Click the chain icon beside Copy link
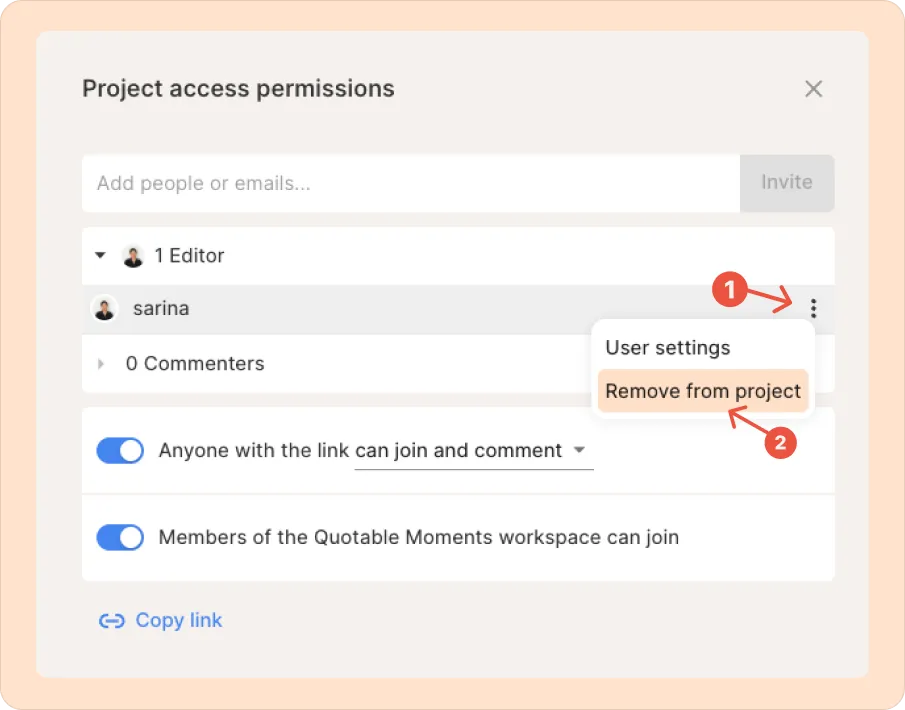 coord(110,621)
